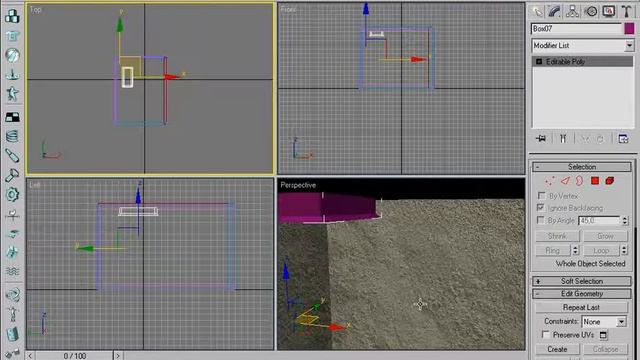
Task: Create a reactor Plane from left toolbar
Action: click(x=12, y=117)
